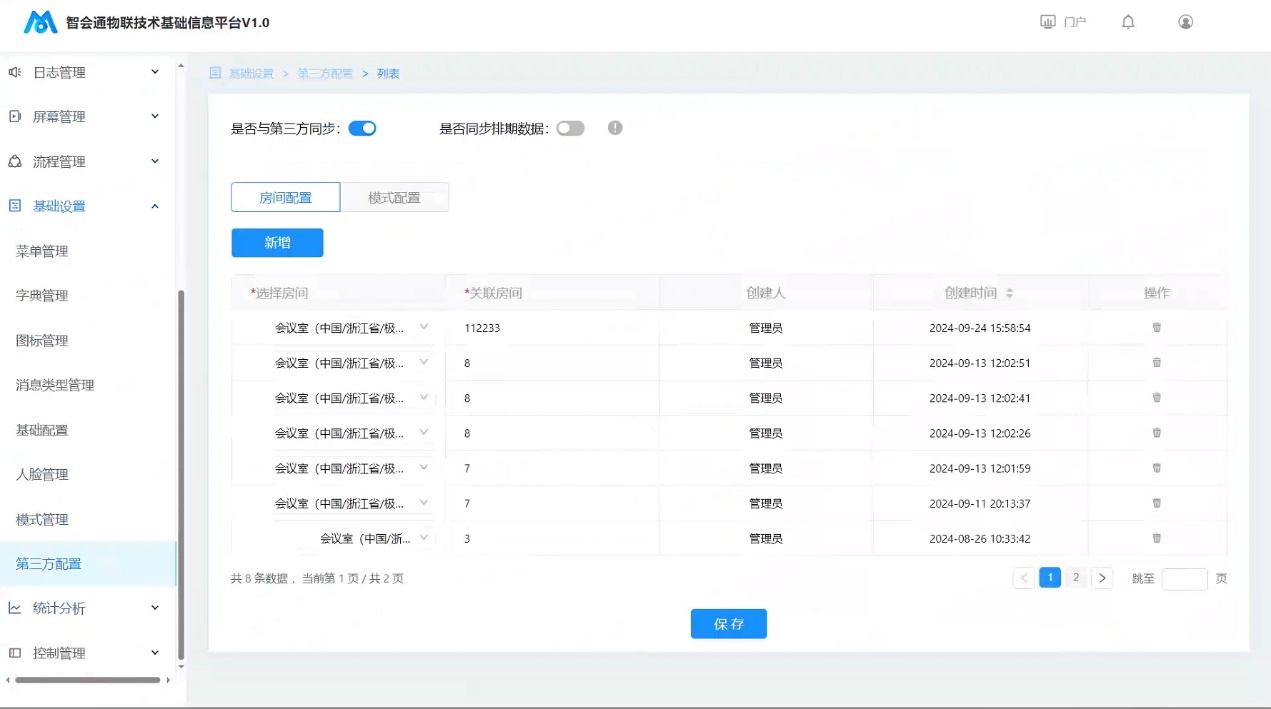1271x709 pixels.
Task: Click the warning info icon beside sync schedule
Action: point(615,128)
